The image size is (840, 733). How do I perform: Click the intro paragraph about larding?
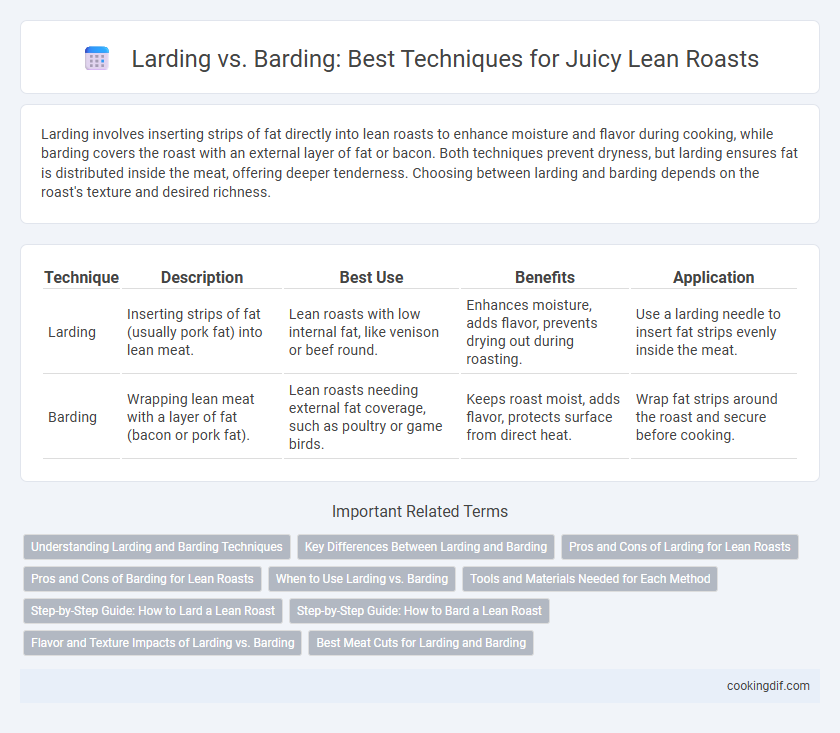pyautogui.click(x=419, y=163)
